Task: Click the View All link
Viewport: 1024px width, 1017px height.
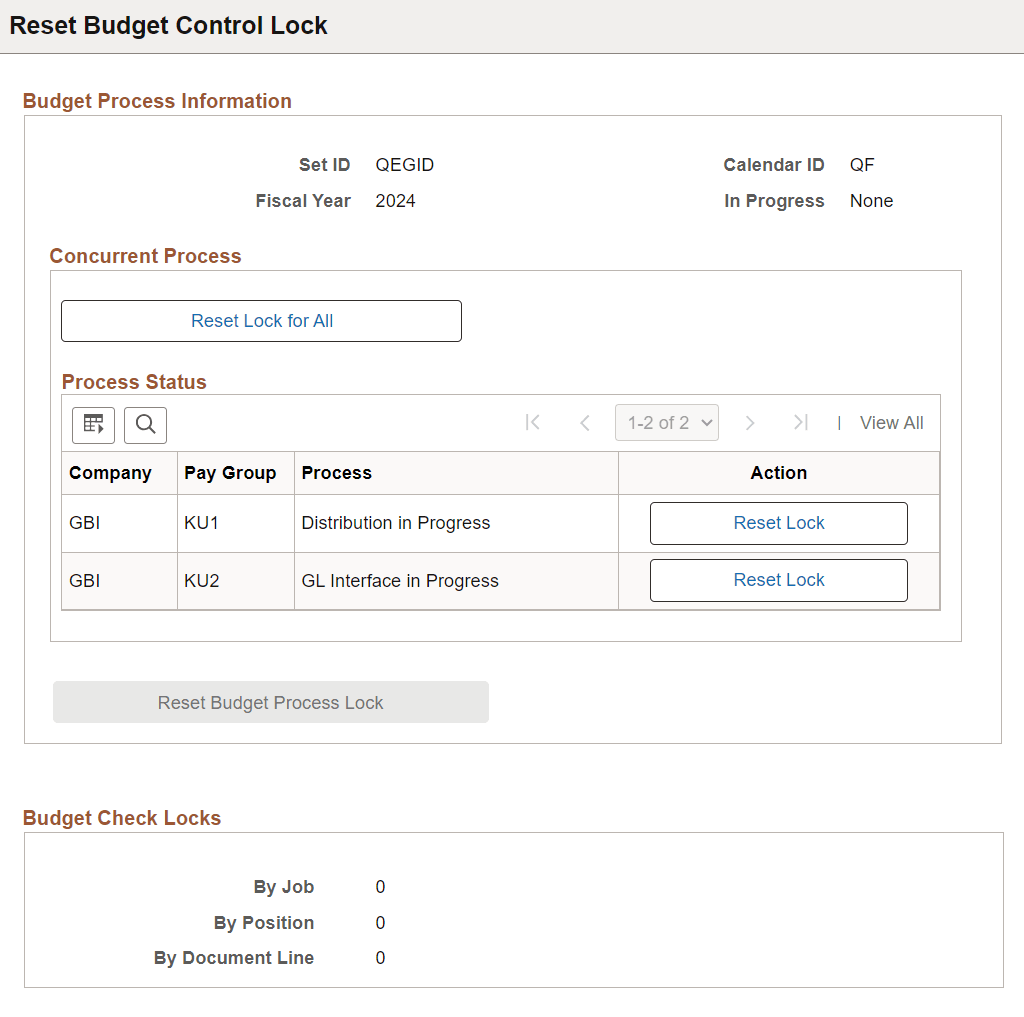Action: click(x=891, y=422)
